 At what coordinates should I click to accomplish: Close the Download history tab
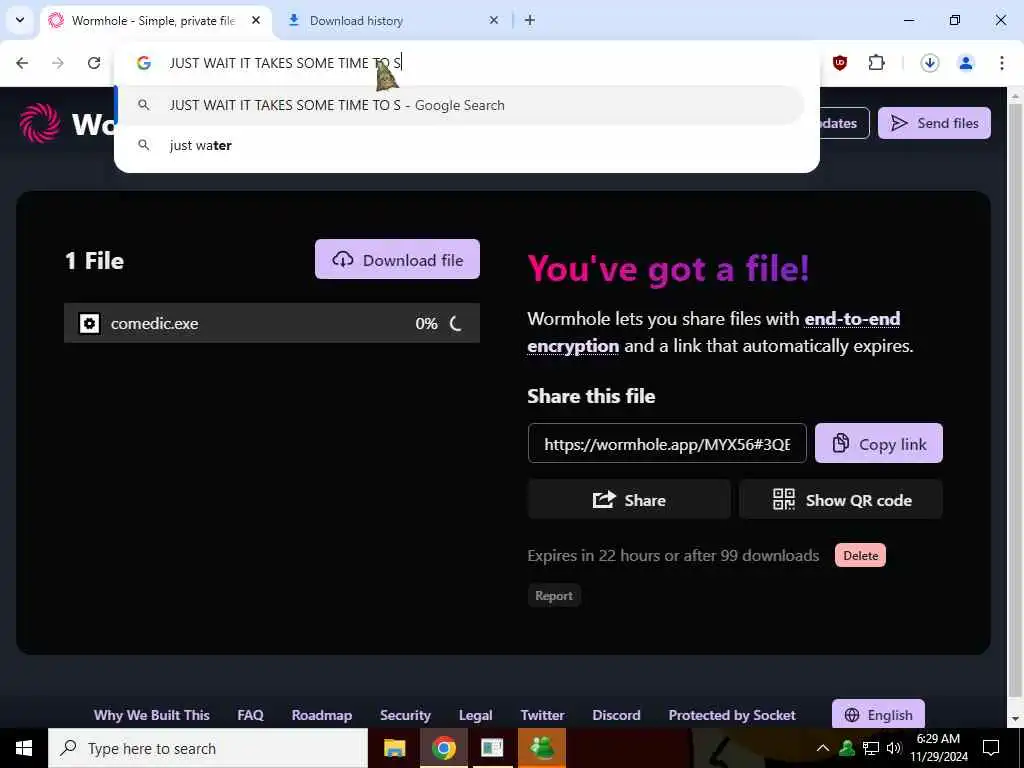pyautogui.click(x=494, y=20)
